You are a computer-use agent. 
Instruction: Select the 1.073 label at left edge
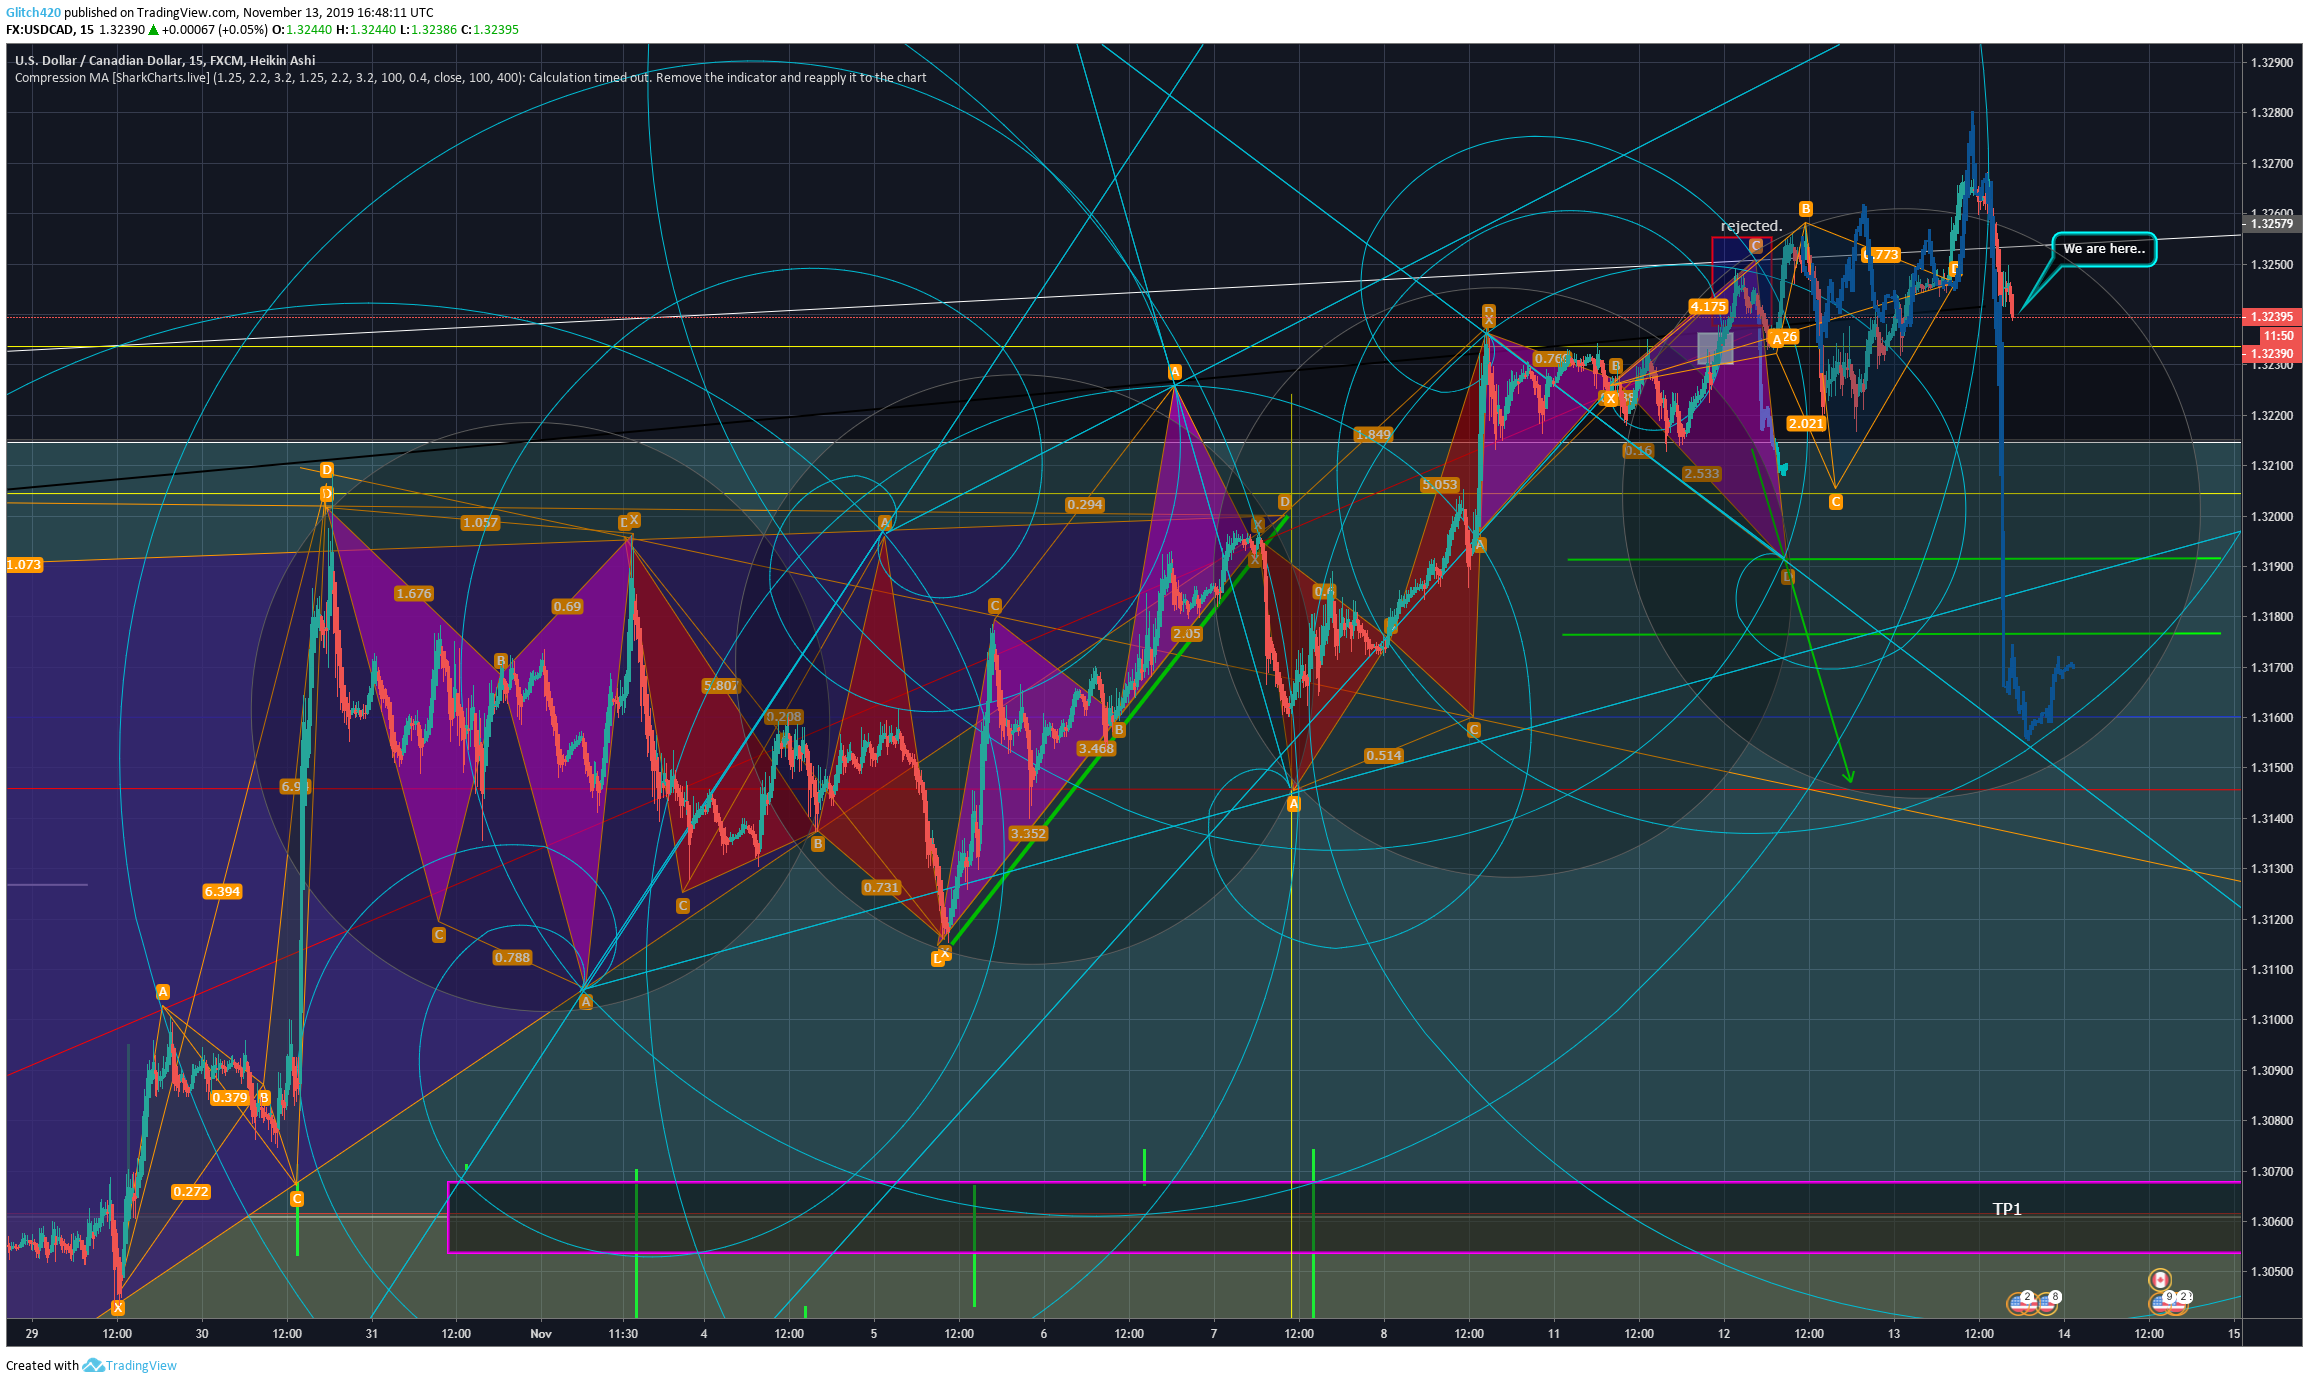tap(24, 565)
